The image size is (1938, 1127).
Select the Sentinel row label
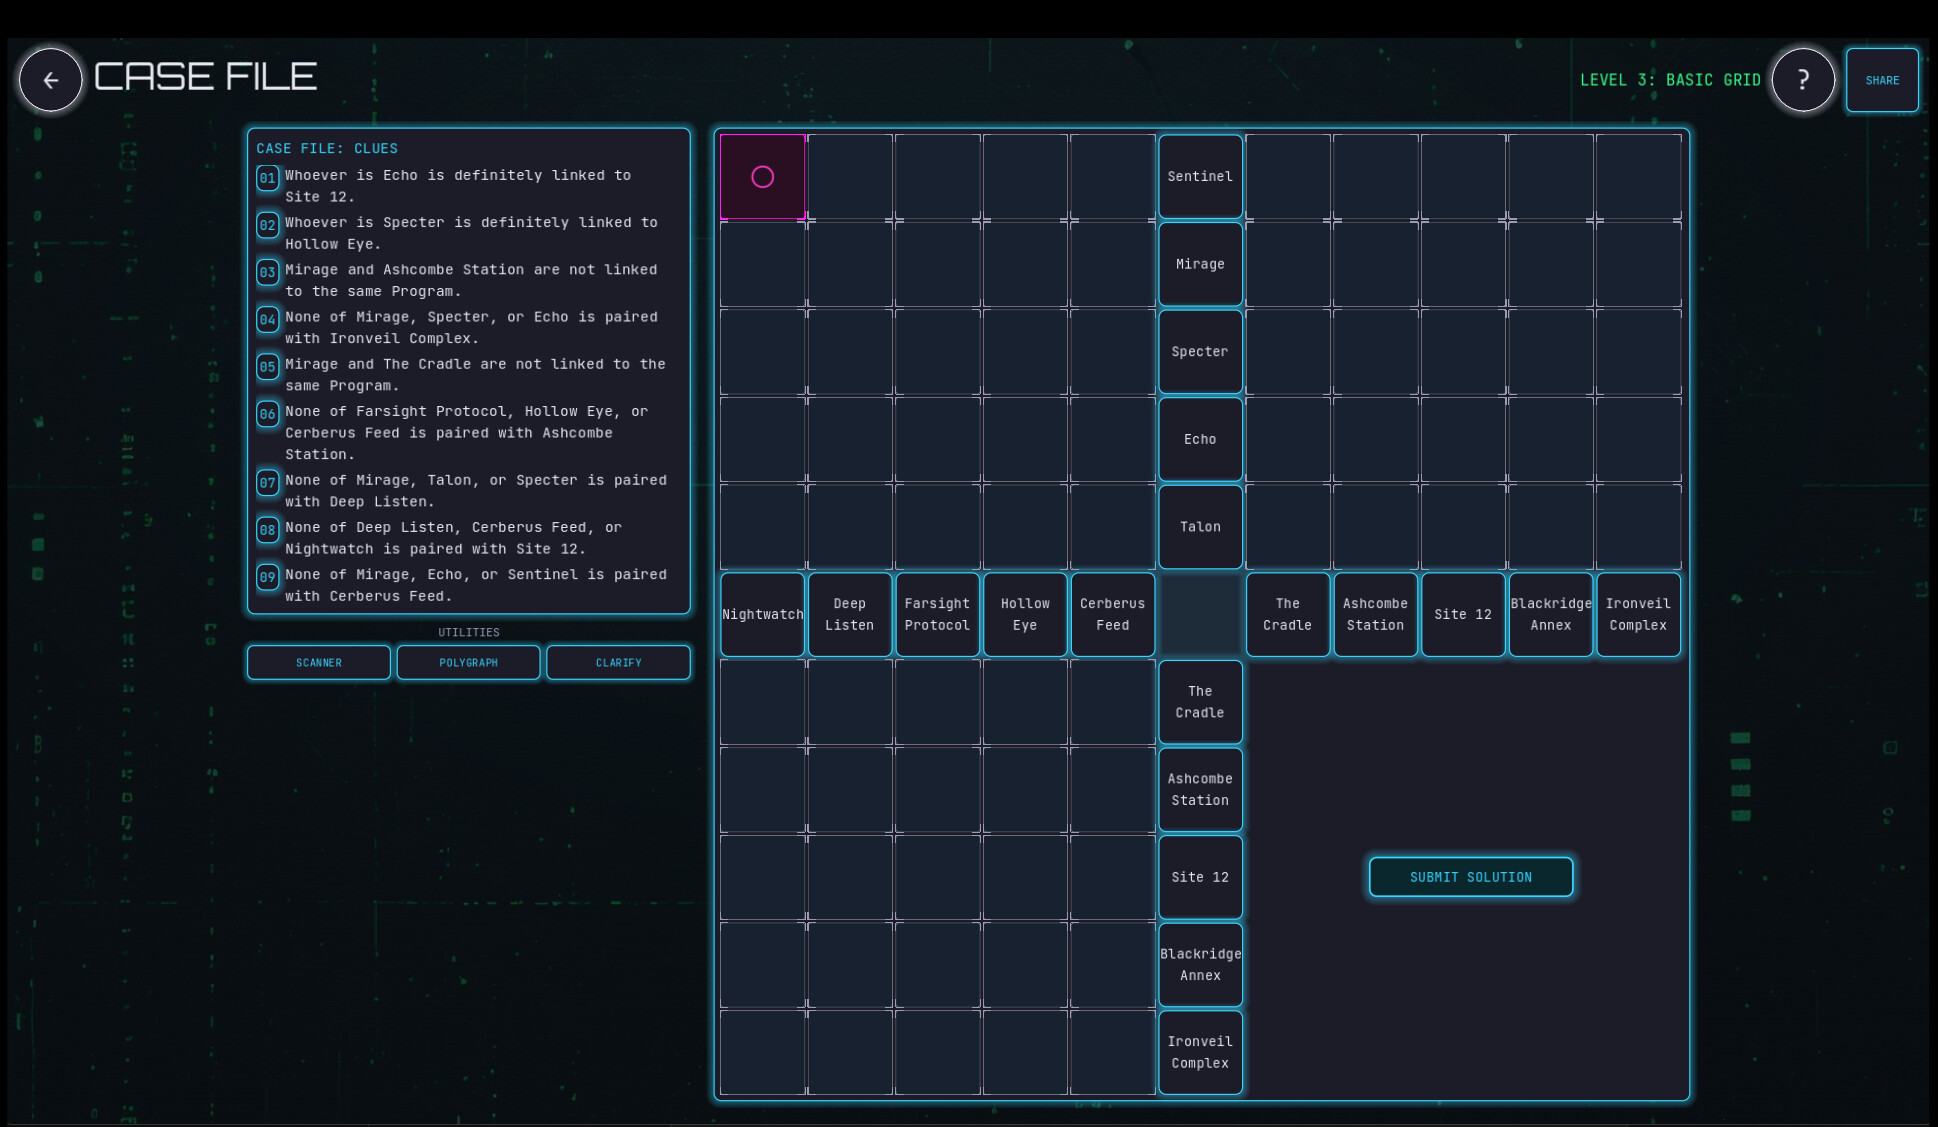coord(1200,177)
